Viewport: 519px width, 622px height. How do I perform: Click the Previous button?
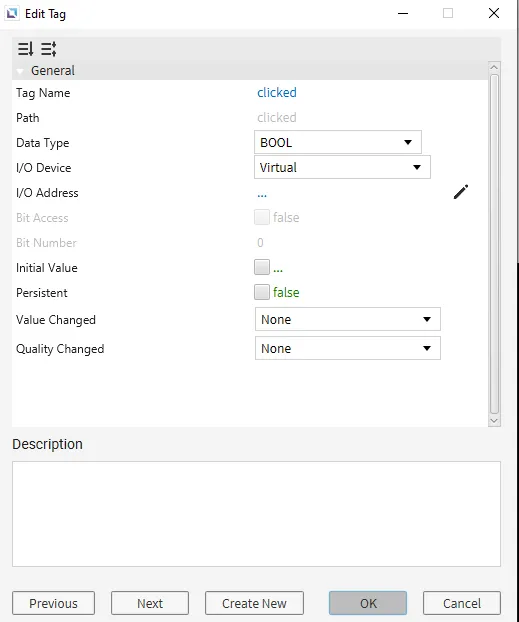tap(54, 603)
